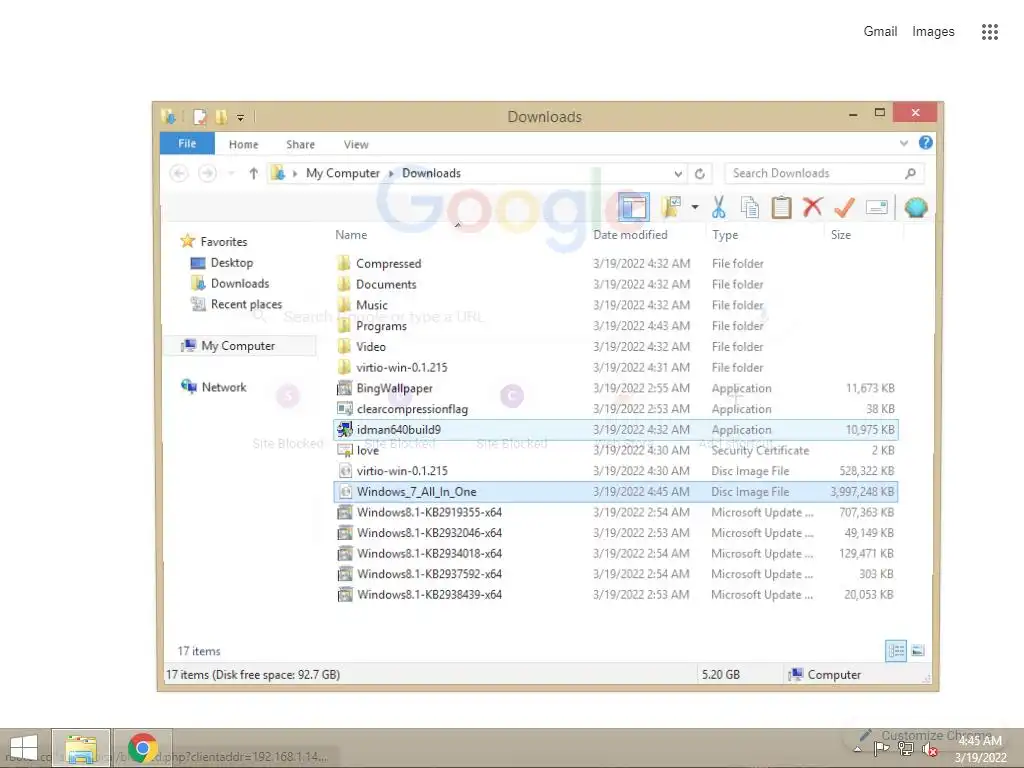Select the Music folder
This screenshot has height=768, width=1024.
click(x=371, y=305)
